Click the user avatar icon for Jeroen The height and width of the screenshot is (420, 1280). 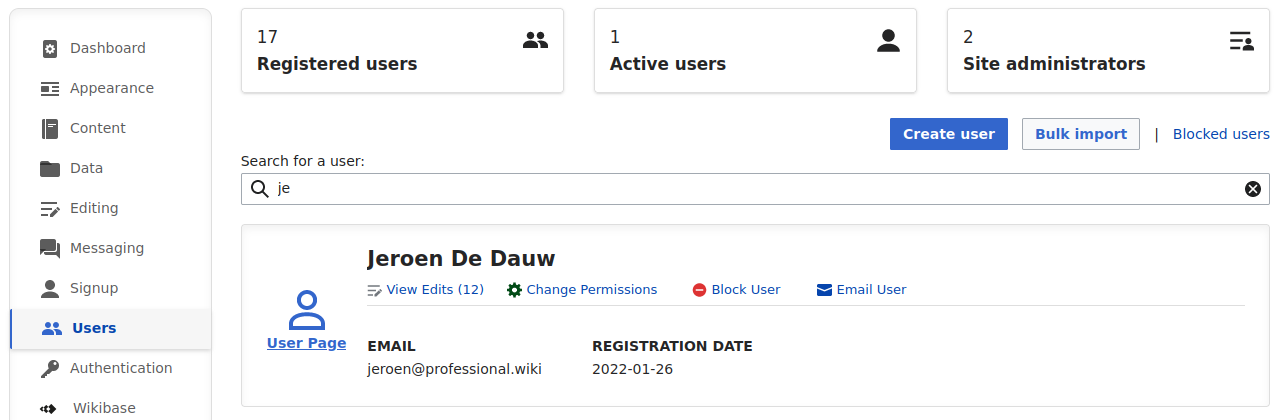click(306, 310)
